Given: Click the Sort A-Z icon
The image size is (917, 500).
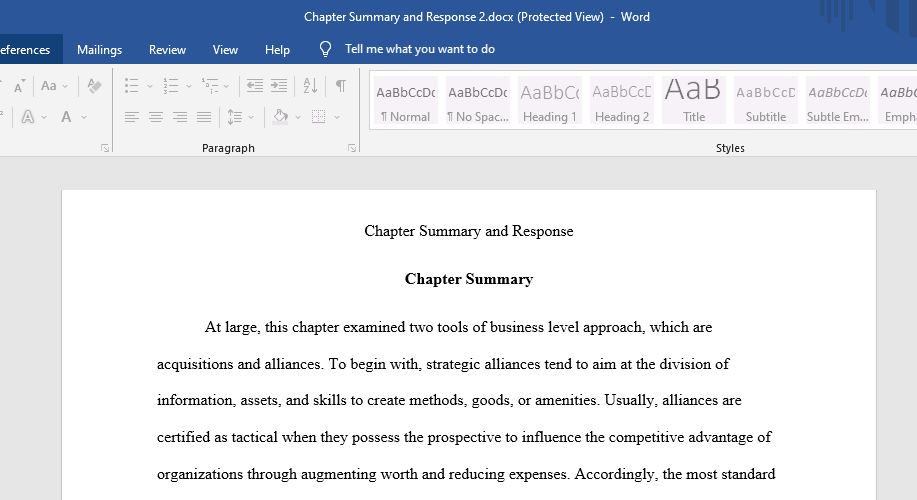Looking at the screenshot, I should [311, 86].
